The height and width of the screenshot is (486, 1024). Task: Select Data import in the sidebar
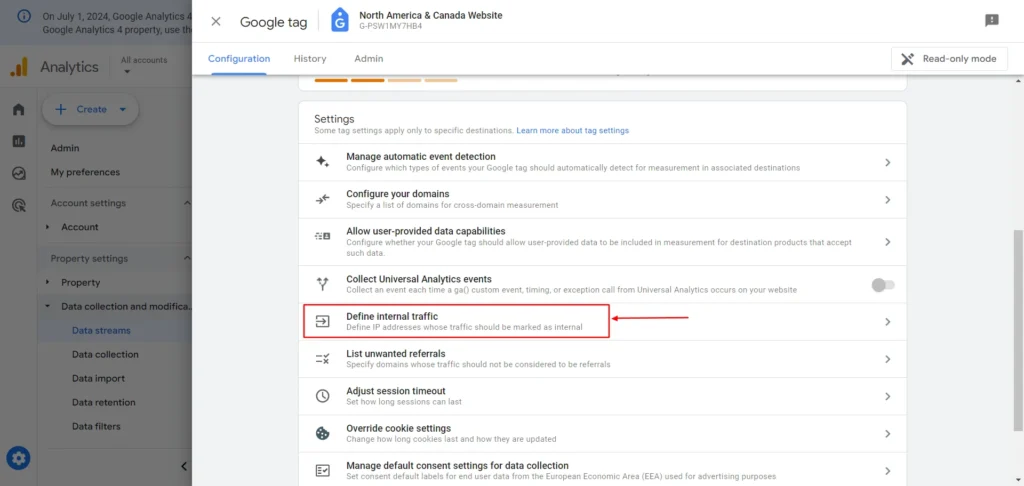pos(98,379)
